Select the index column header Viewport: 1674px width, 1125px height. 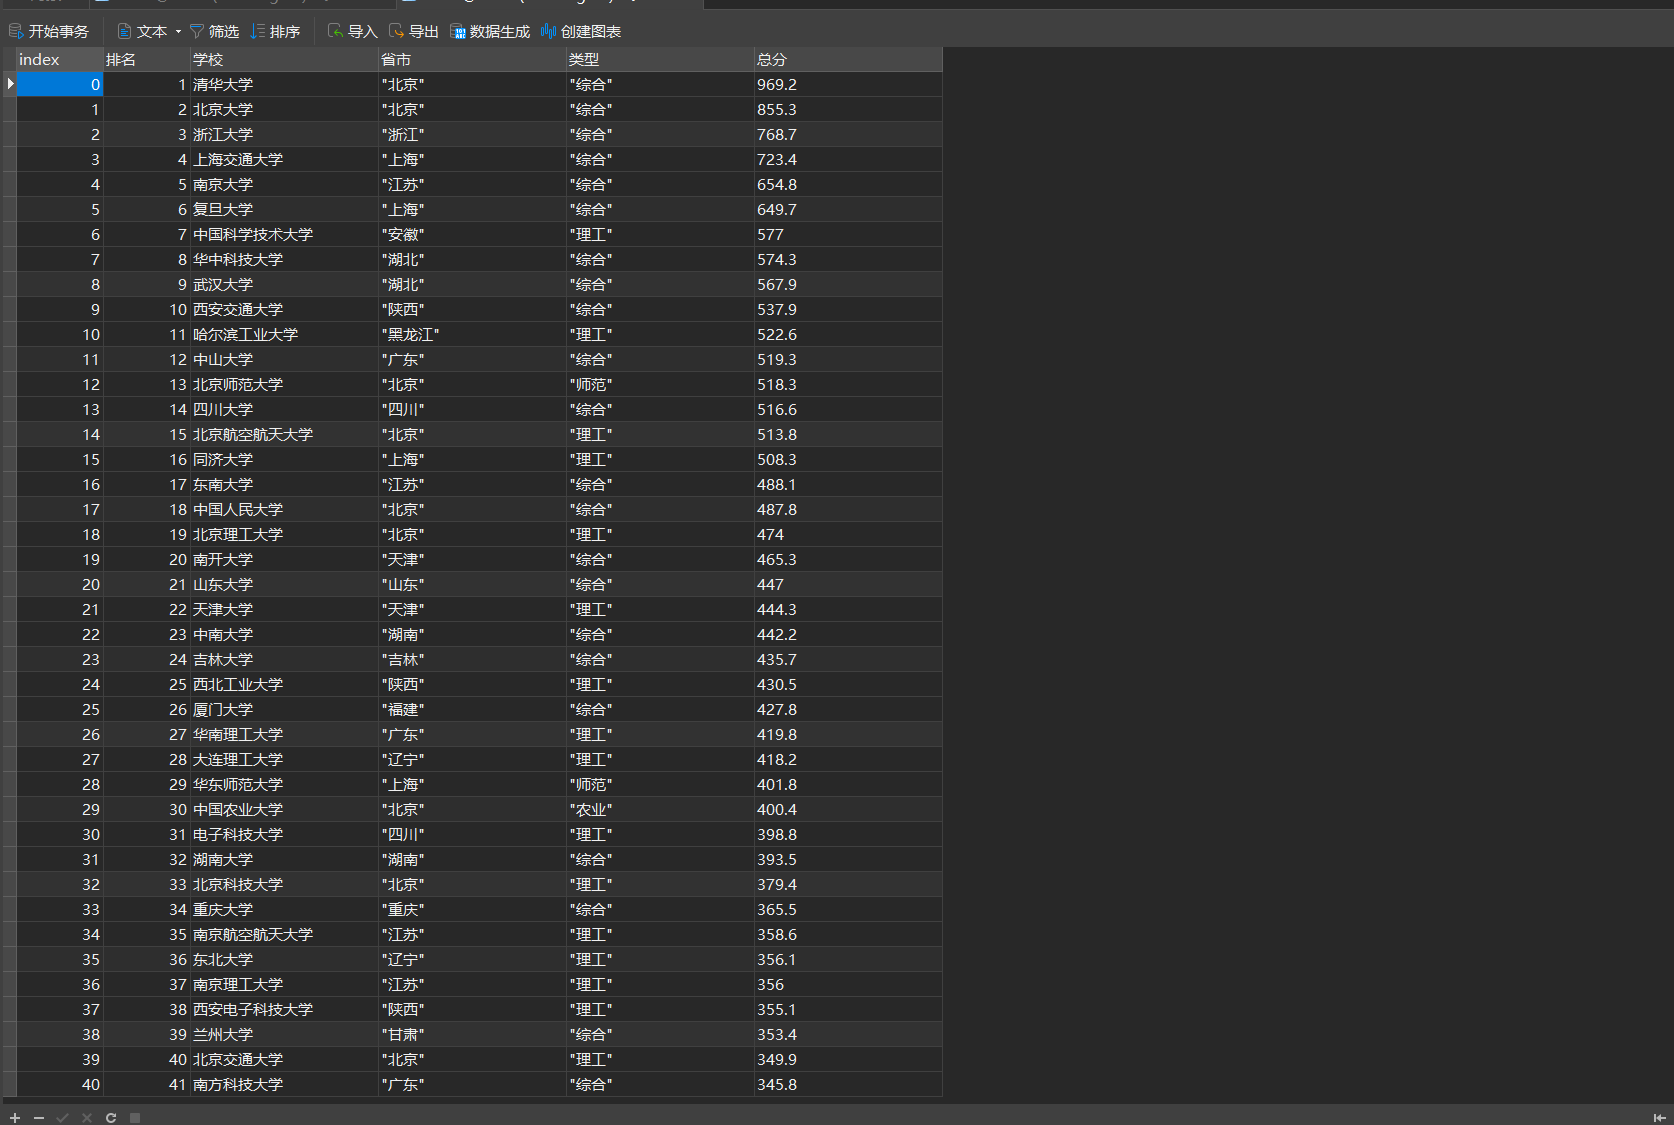[60, 59]
